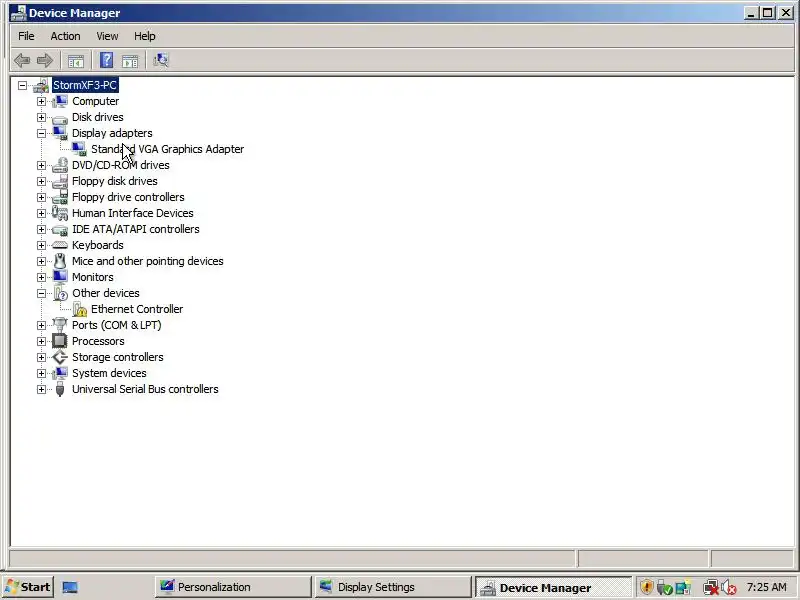Click the Ethernet Controller warning icon
Image resolution: width=800 pixels, height=600 pixels.
click(x=80, y=309)
